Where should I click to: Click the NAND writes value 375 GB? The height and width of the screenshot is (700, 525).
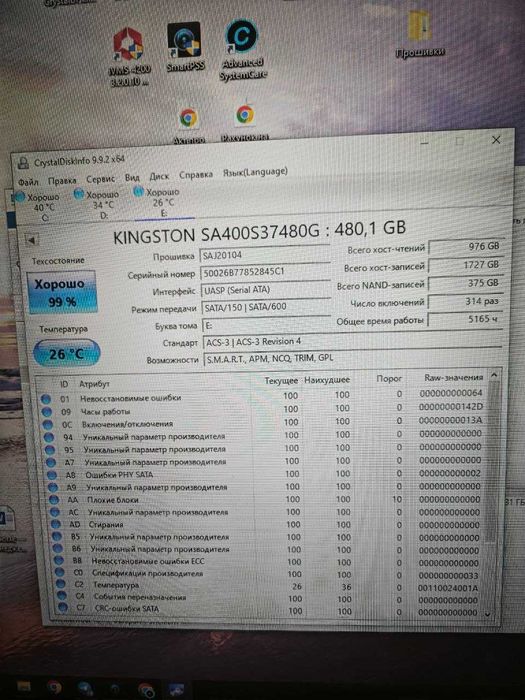tap(464, 283)
